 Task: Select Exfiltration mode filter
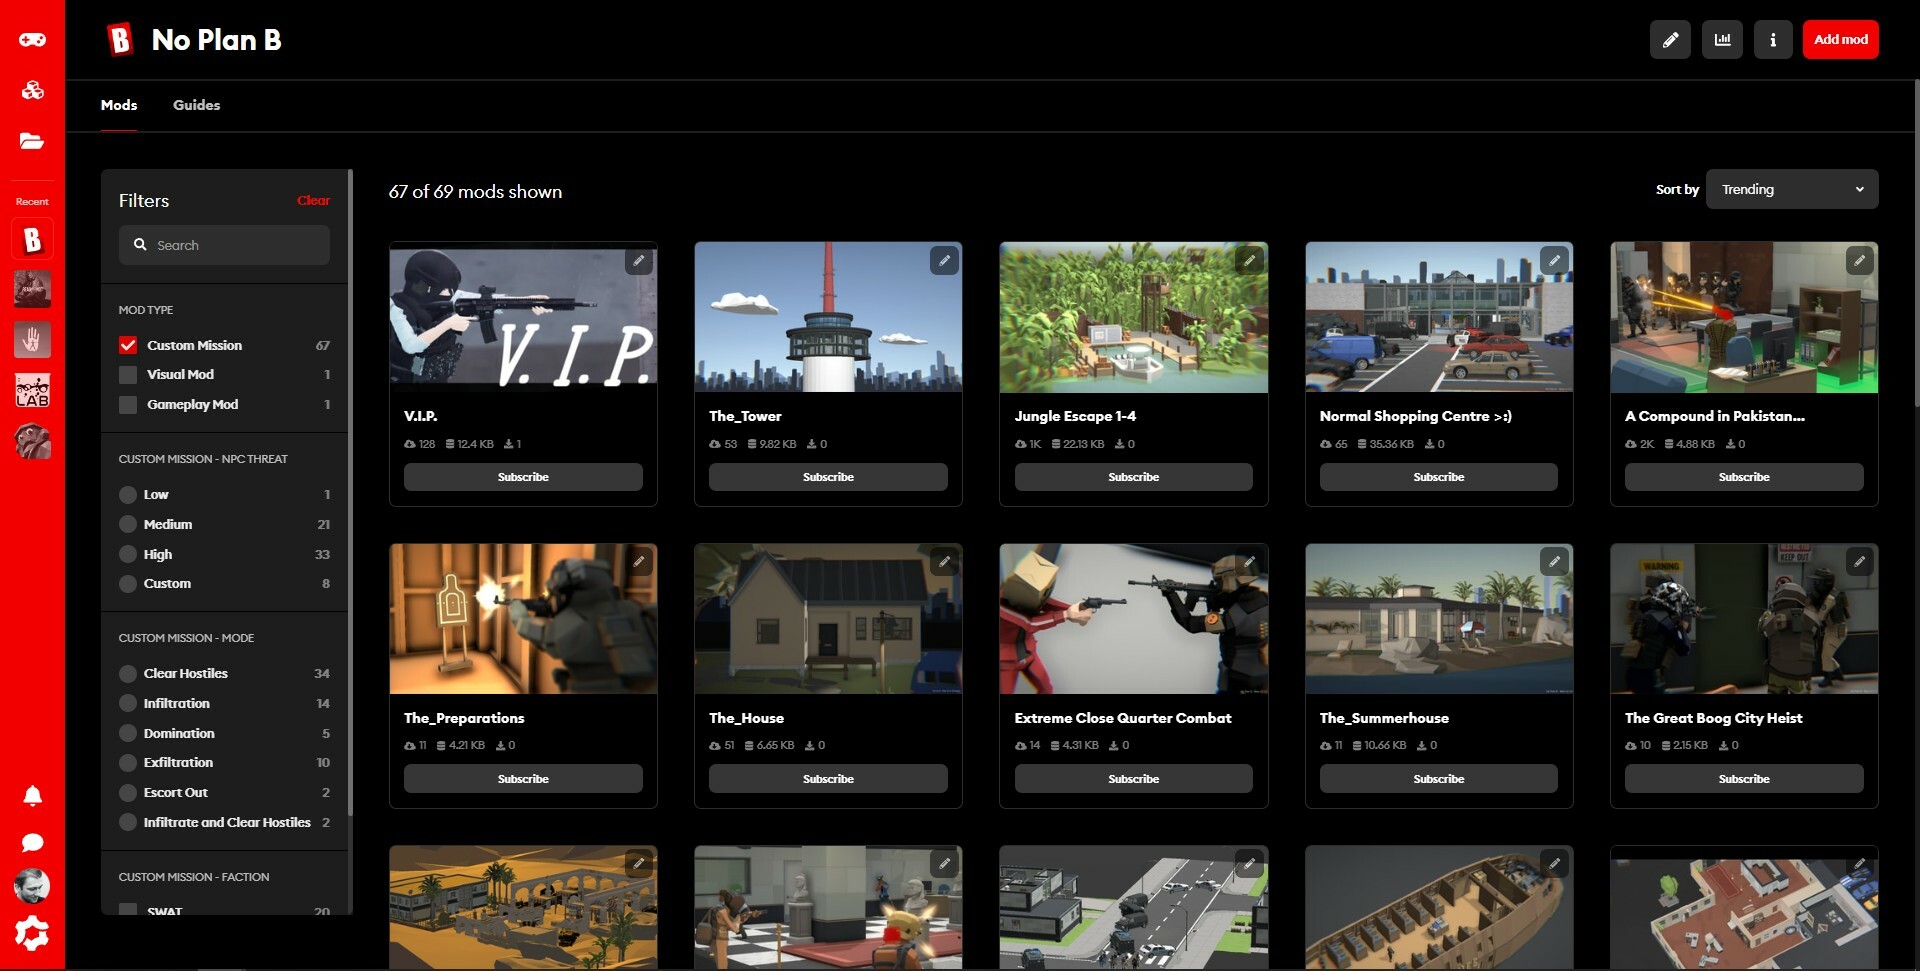(x=128, y=763)
